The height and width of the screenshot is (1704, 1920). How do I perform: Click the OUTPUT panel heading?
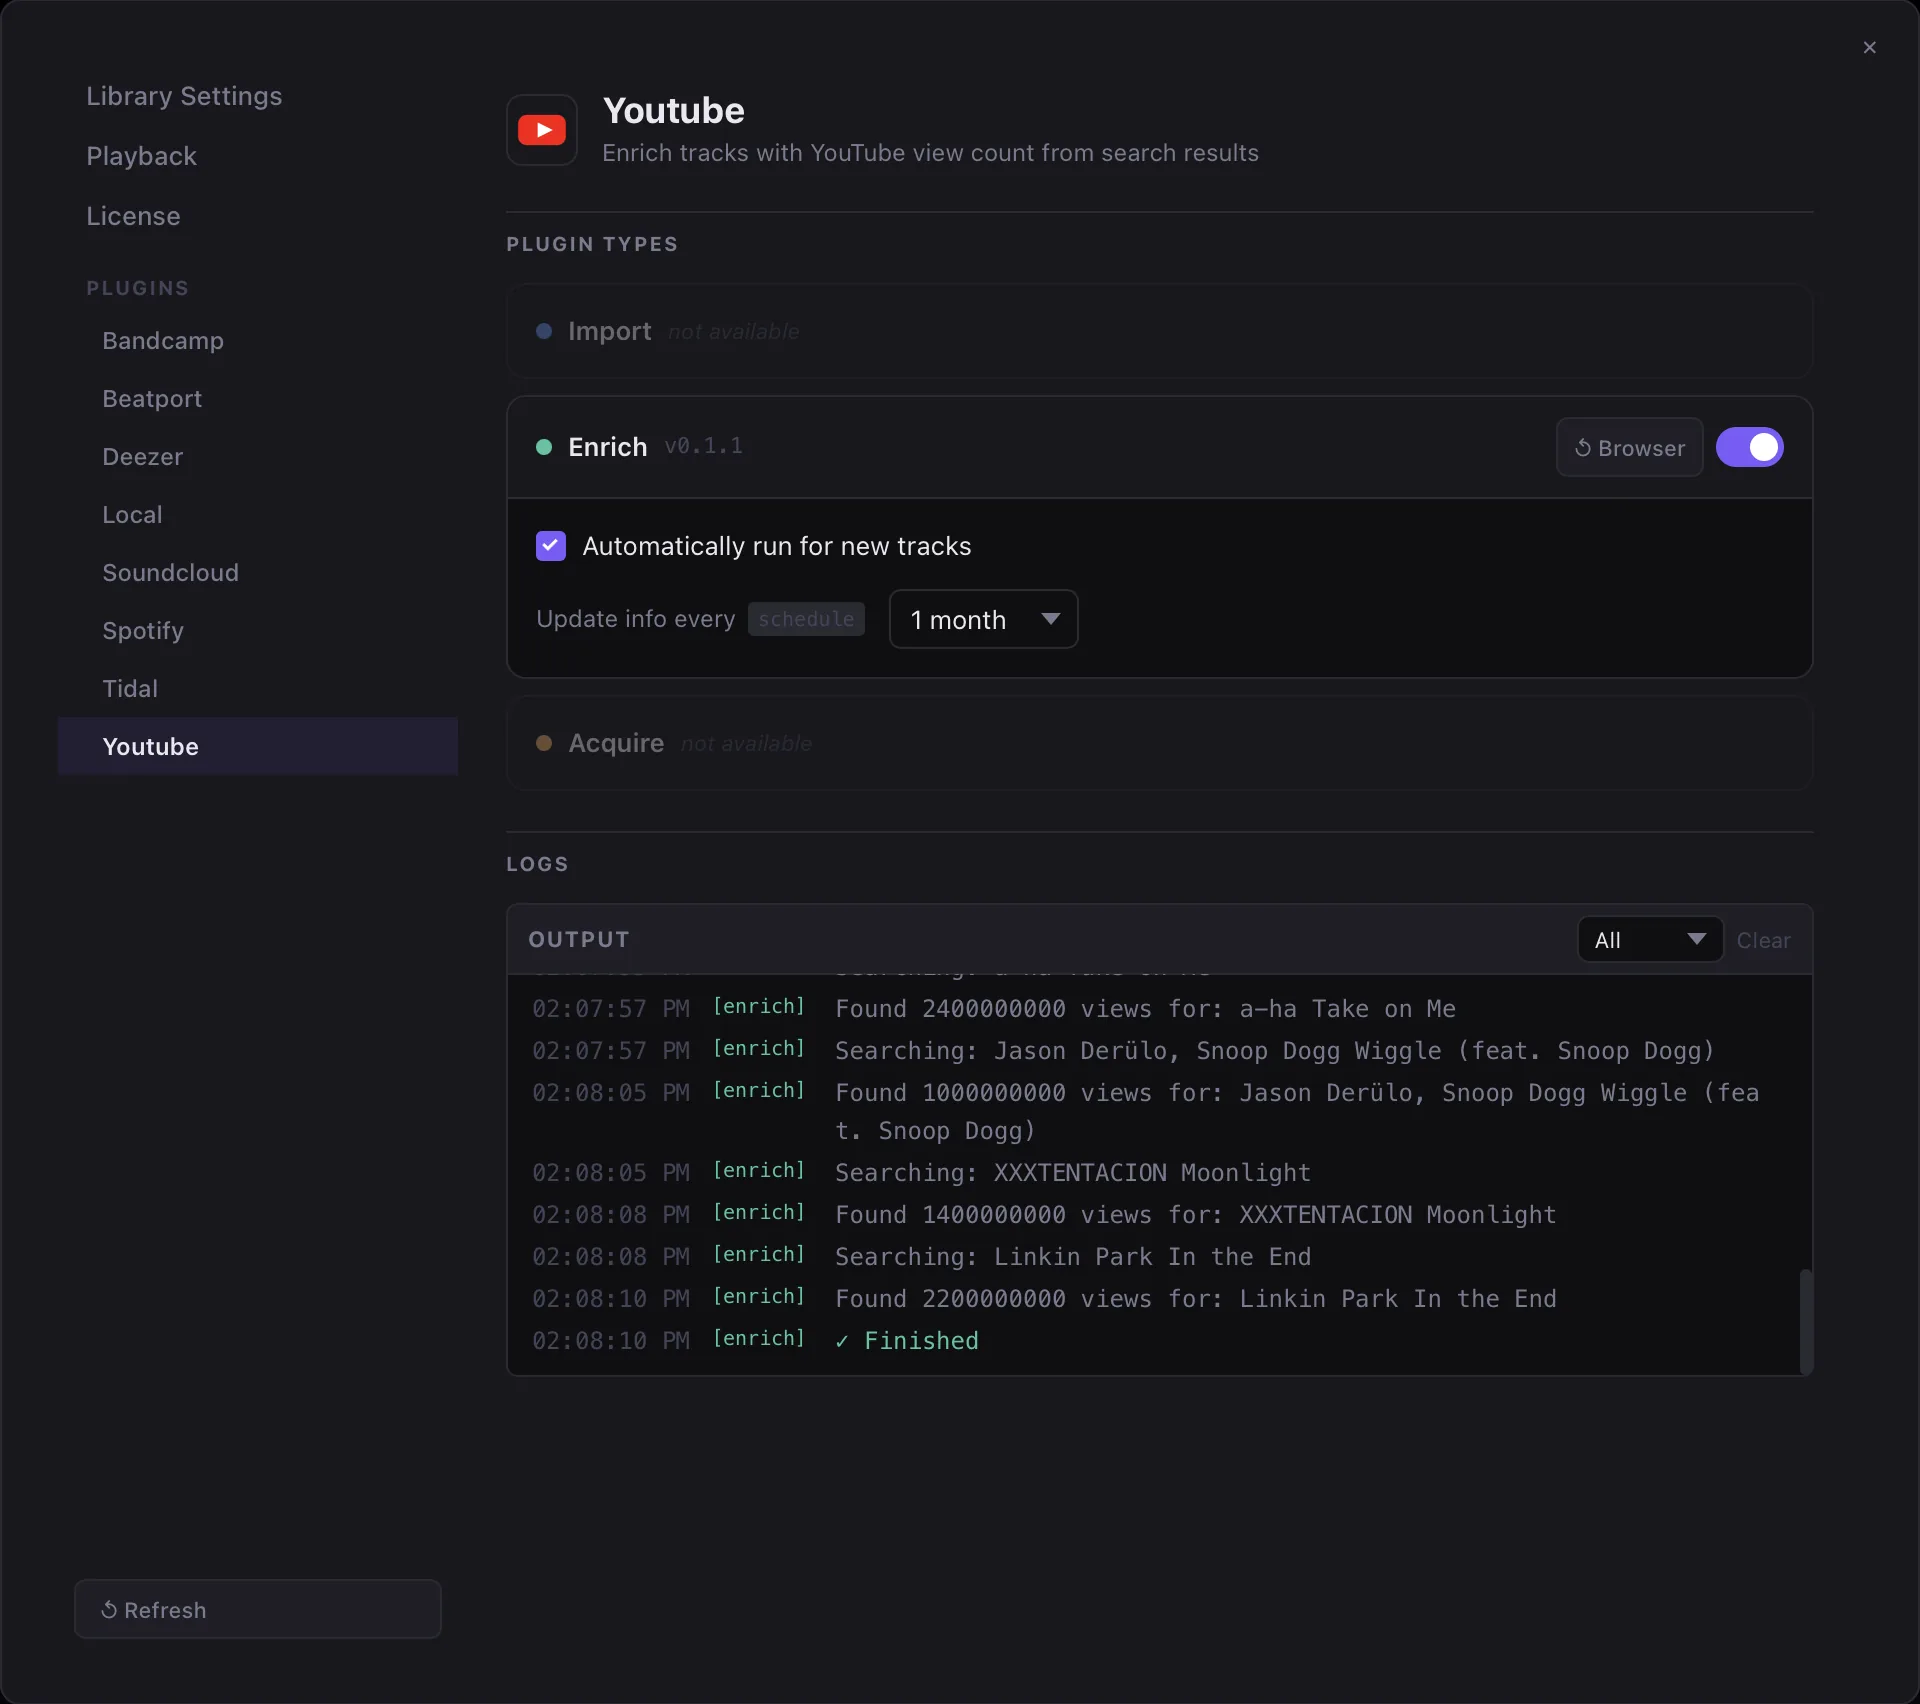pyautogui.click(x=579, y=940)
